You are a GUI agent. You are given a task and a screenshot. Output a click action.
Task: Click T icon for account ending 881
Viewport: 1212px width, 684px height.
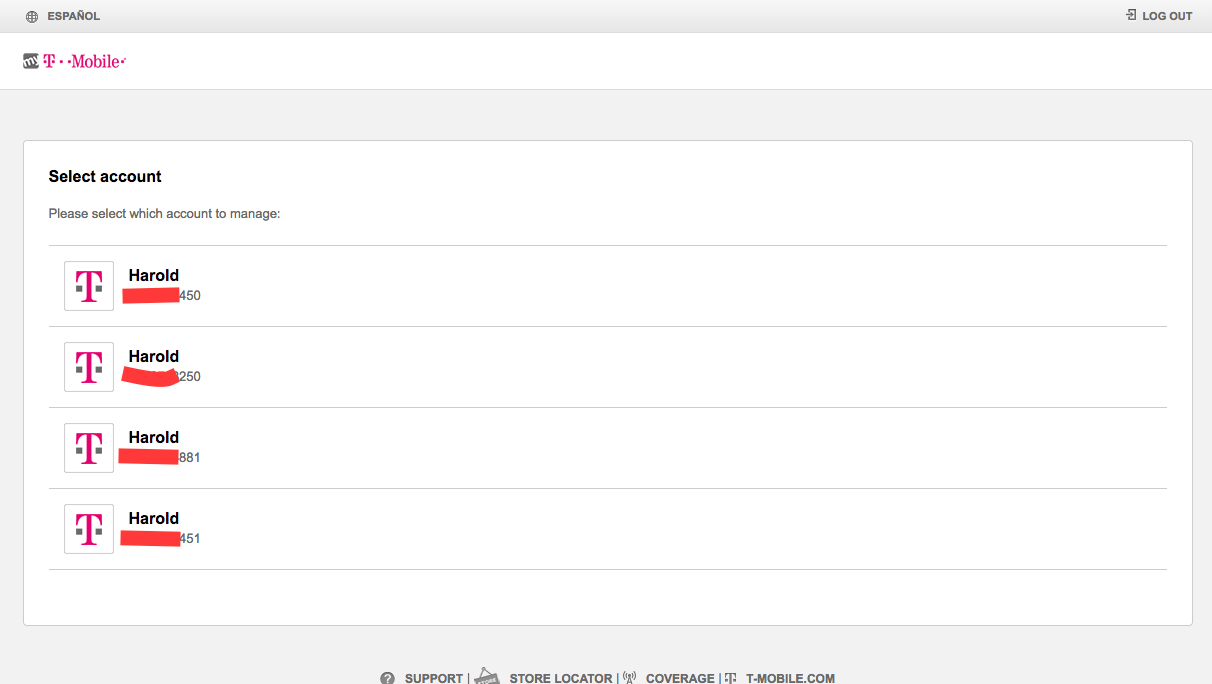click(x=89, y=448)
